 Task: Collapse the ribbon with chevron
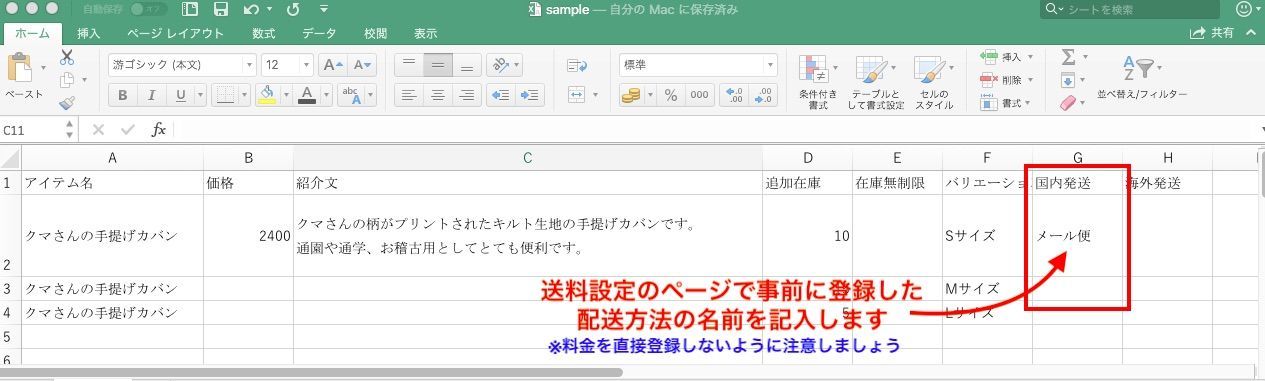[1252, 33]
